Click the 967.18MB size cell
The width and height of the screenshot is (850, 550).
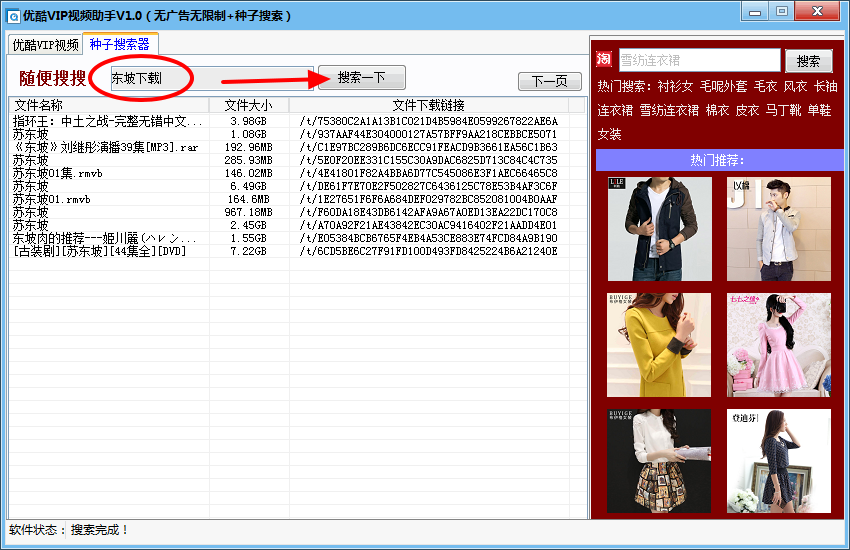(248, 212)
